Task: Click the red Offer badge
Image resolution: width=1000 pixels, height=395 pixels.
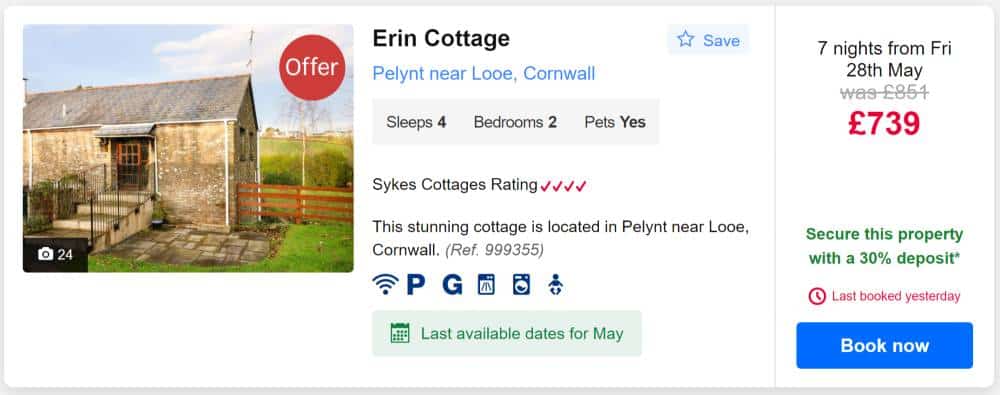Action: coord(312,68)
